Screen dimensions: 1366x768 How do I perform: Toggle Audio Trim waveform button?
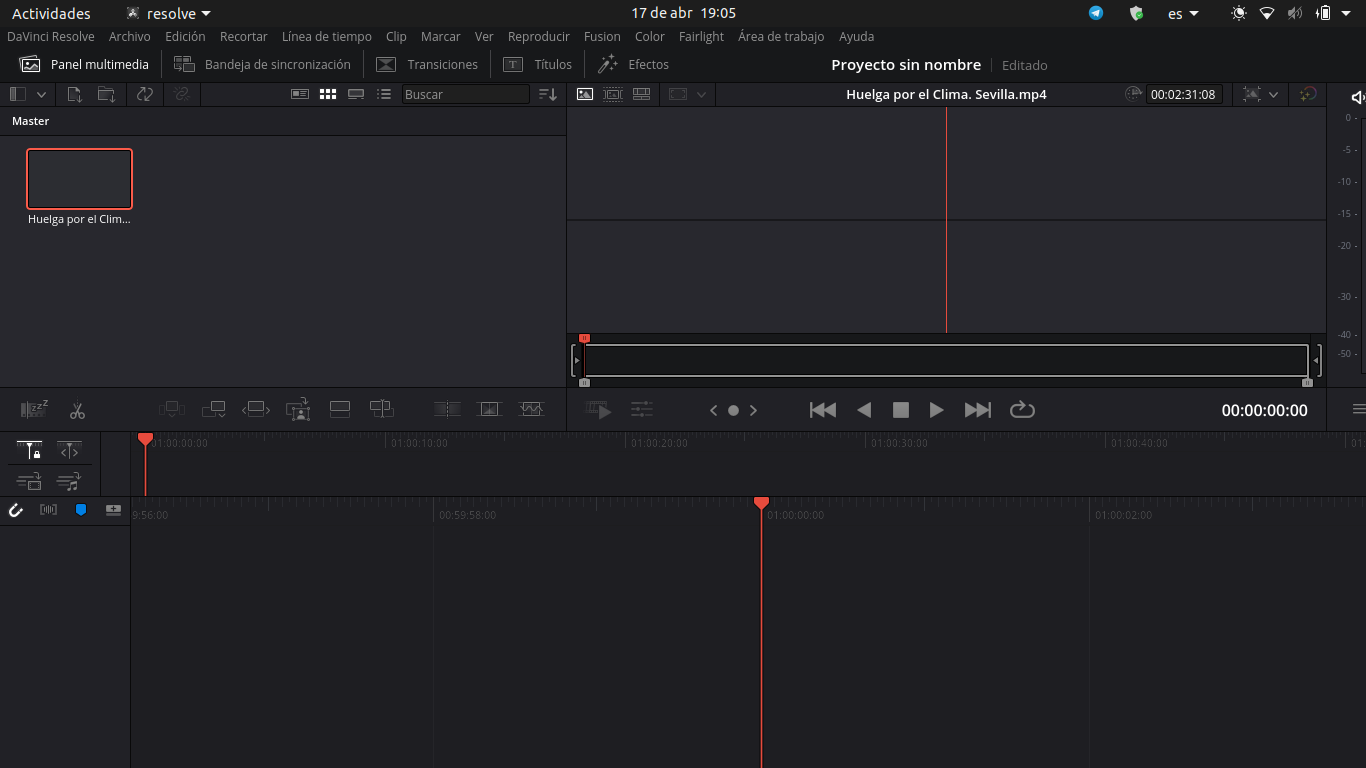pos(48,510)
